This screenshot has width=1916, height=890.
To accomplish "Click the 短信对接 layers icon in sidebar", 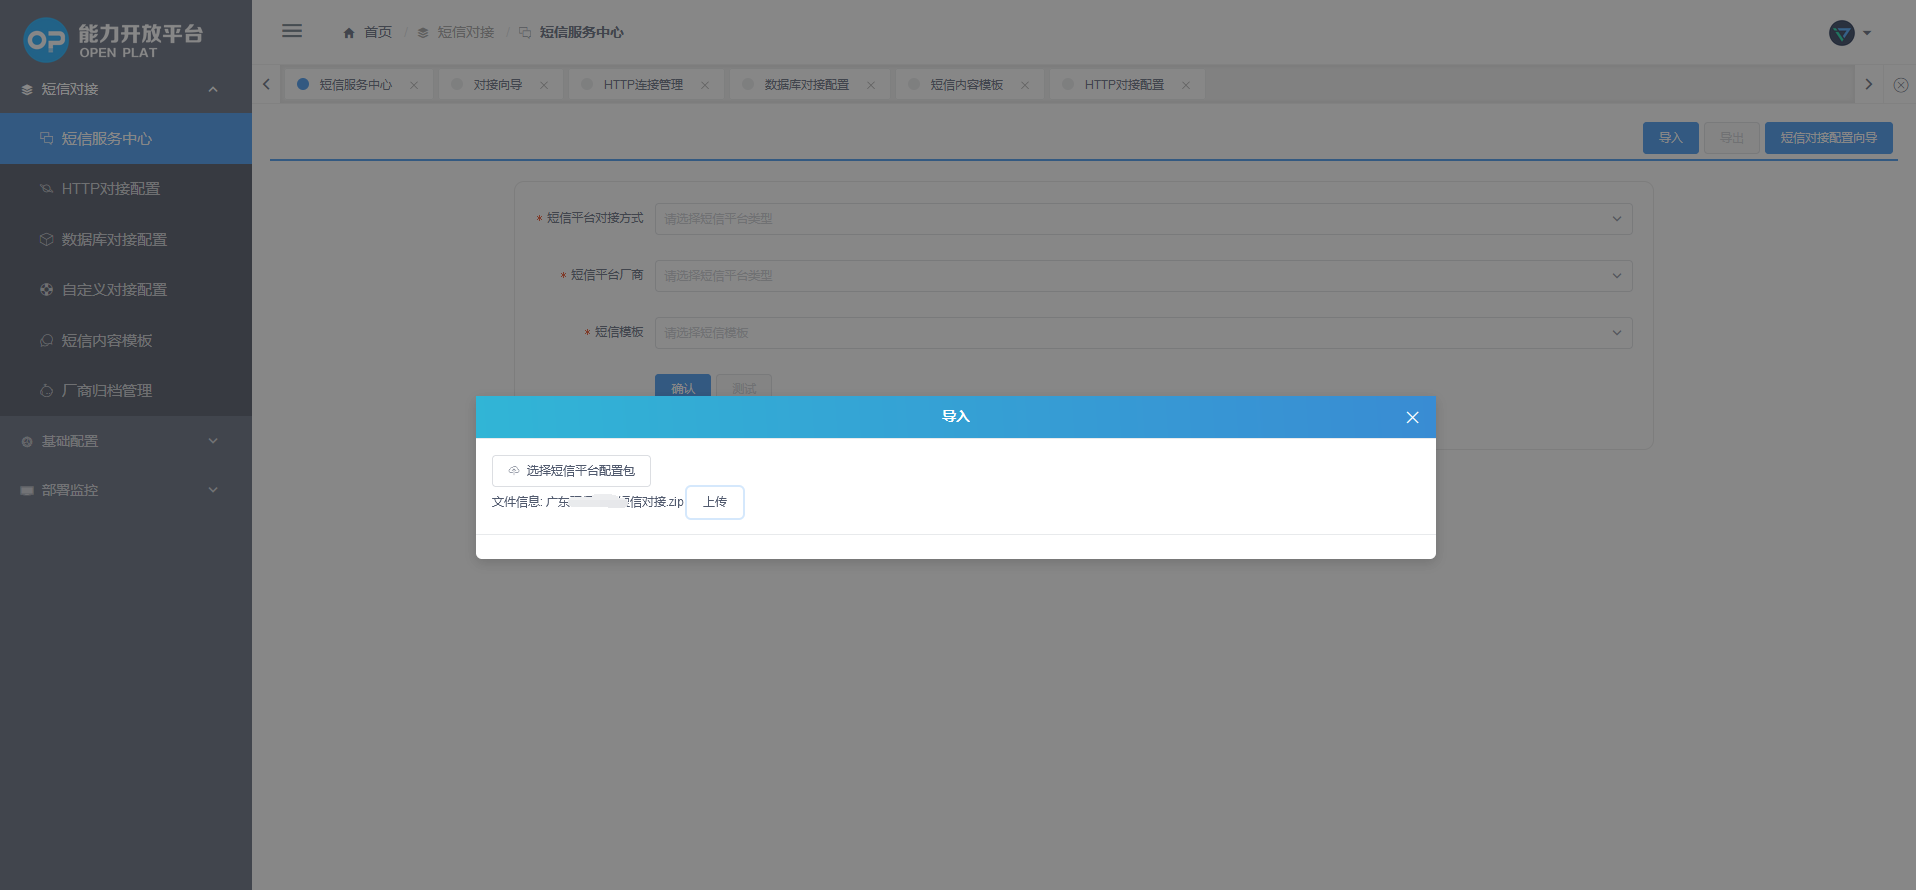I will tap(27, 90).
